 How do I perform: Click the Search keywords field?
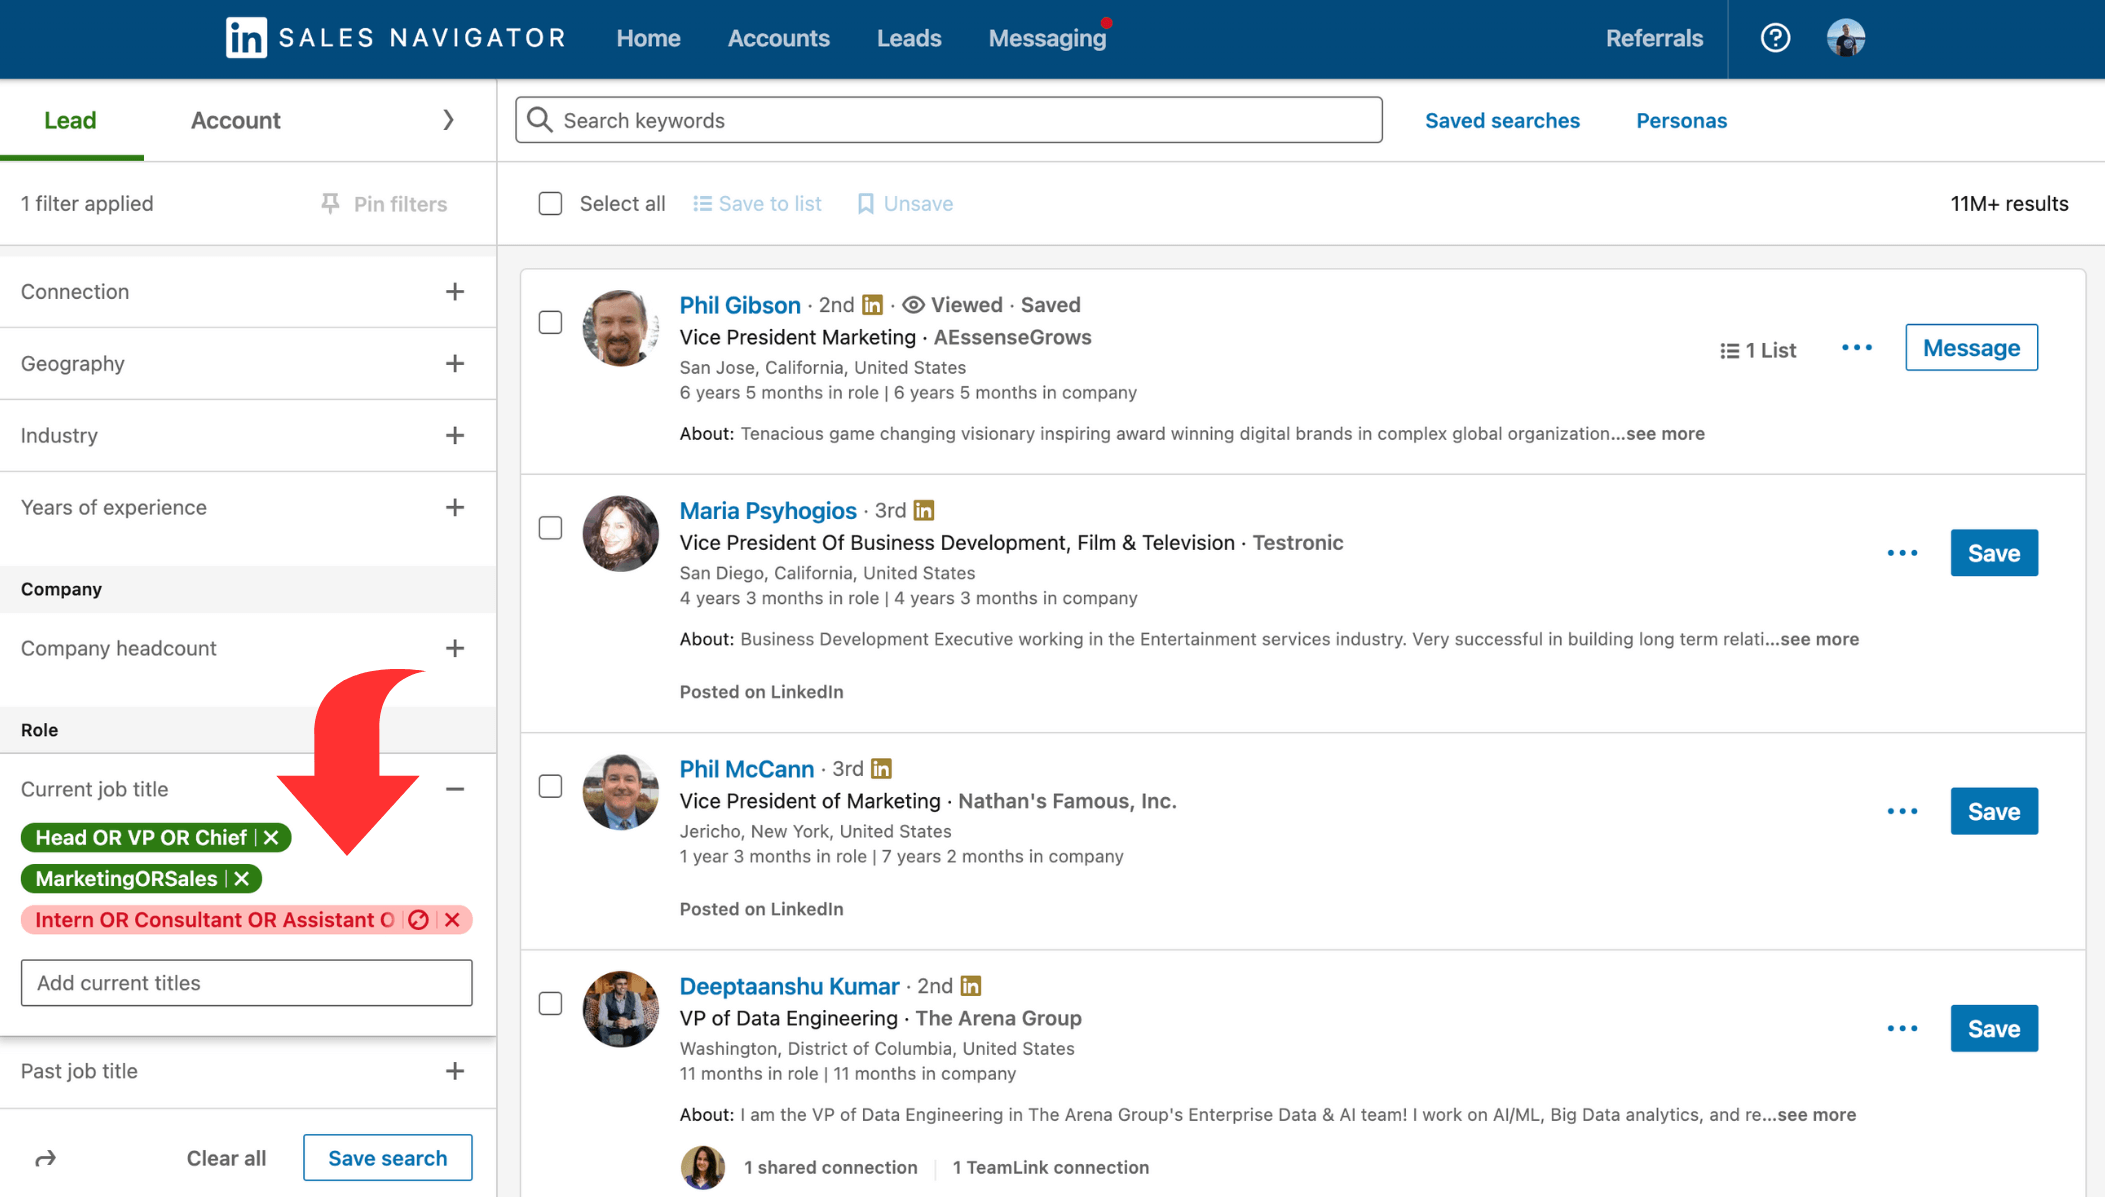948,120
